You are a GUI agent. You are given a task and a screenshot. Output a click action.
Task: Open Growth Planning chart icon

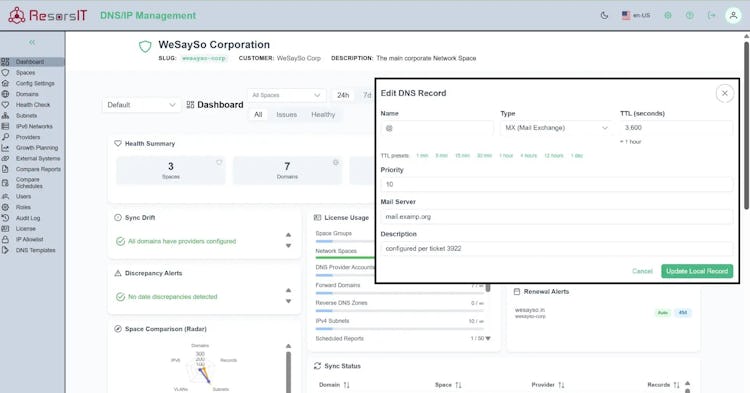coord(5,148)
